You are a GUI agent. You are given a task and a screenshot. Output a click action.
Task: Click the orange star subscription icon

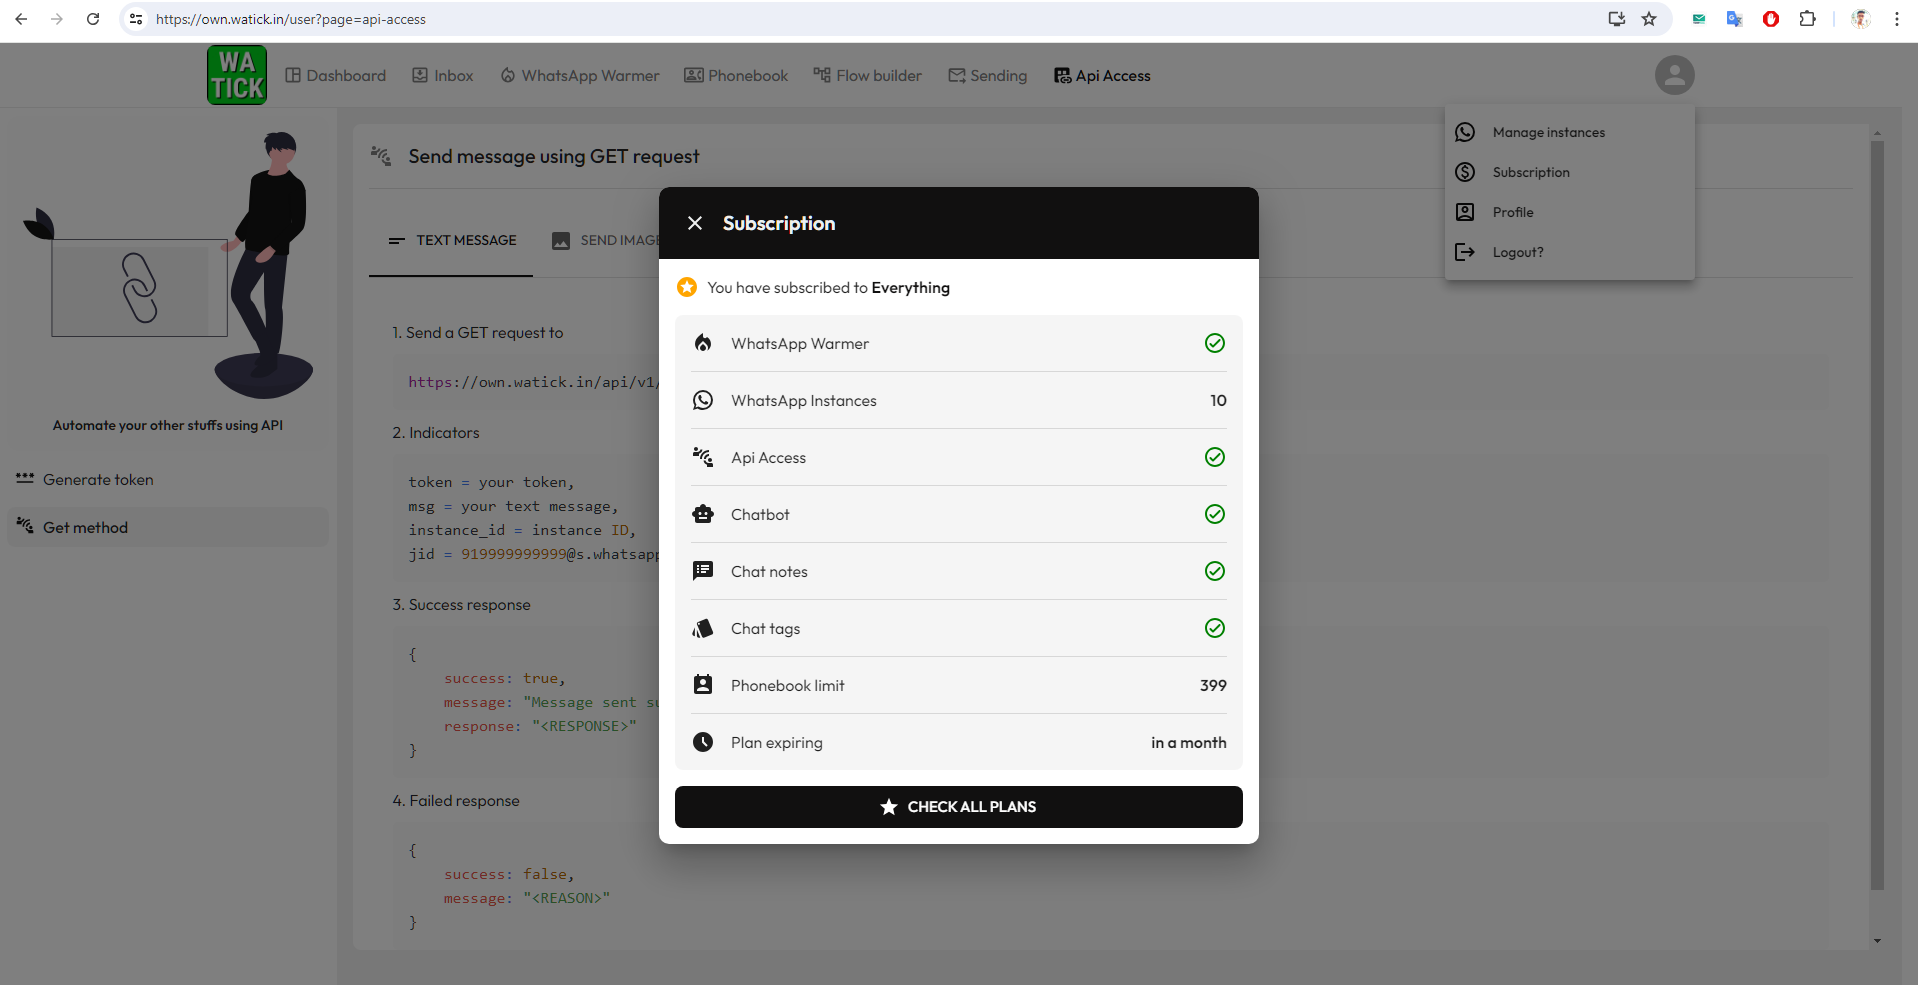[x=687, y=287]
